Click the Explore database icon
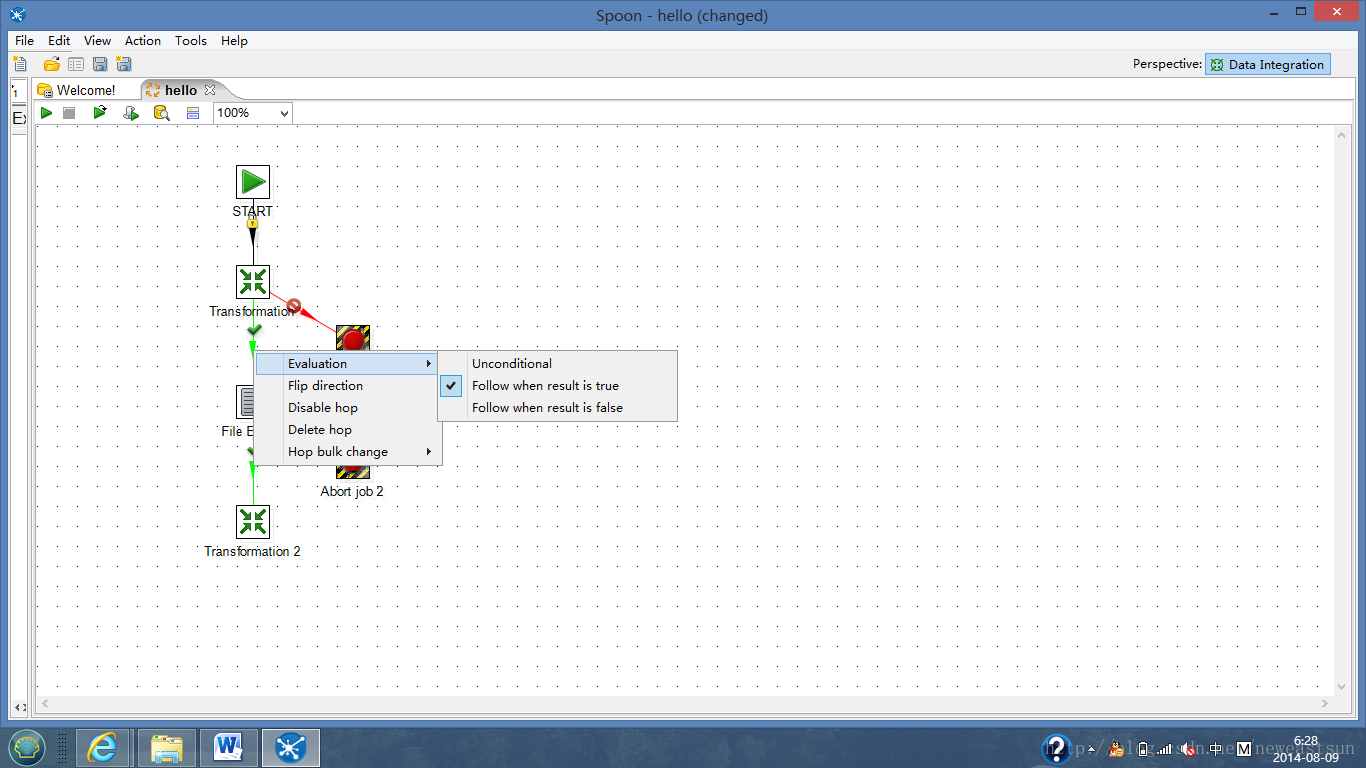Screen dimensions: 1366x768 pyautogui.click(x=161, y=113)
